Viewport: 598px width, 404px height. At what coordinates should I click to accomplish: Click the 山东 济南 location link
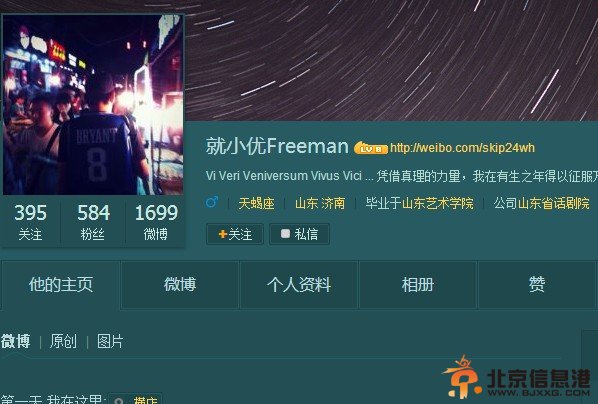tap(320, 203)
